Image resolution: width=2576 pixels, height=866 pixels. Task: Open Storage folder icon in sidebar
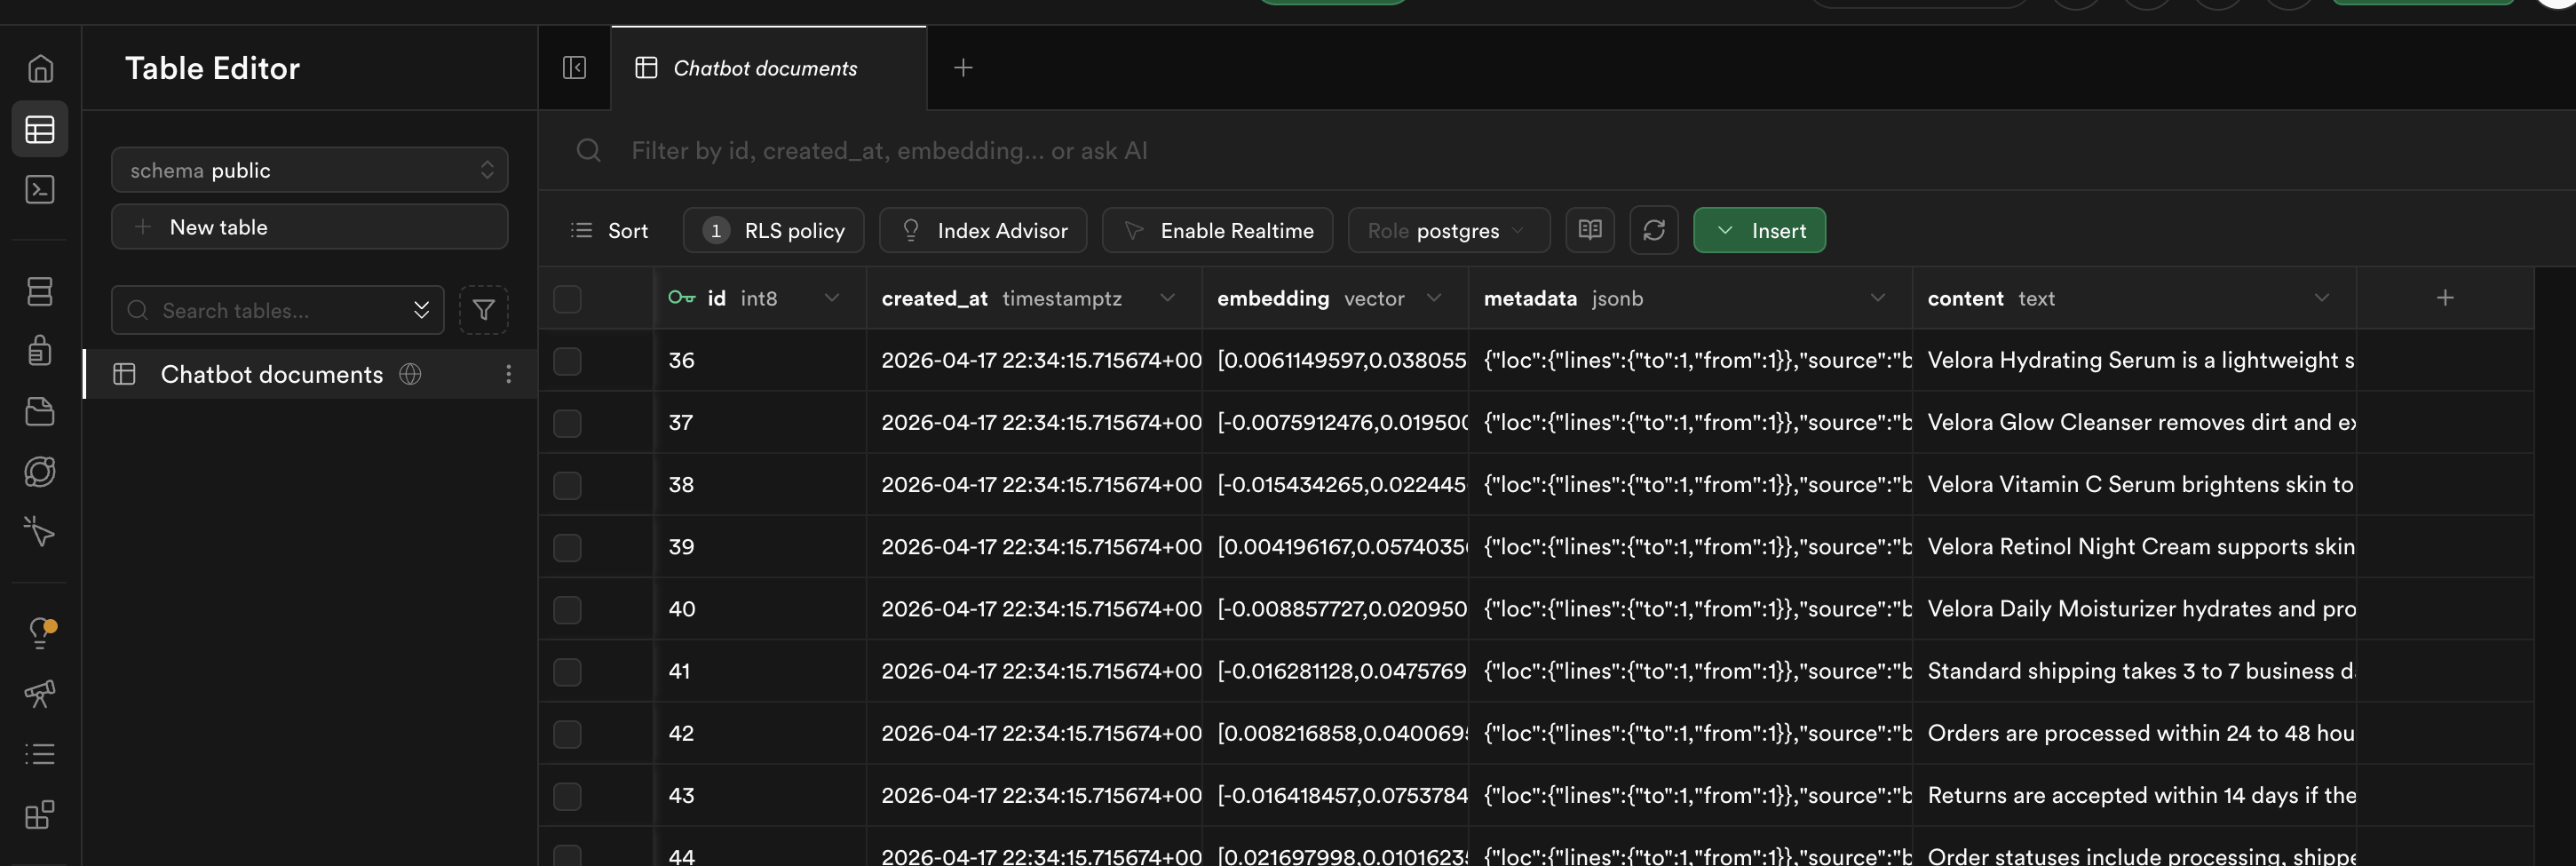pyautogui.click(x=40, y=411)
